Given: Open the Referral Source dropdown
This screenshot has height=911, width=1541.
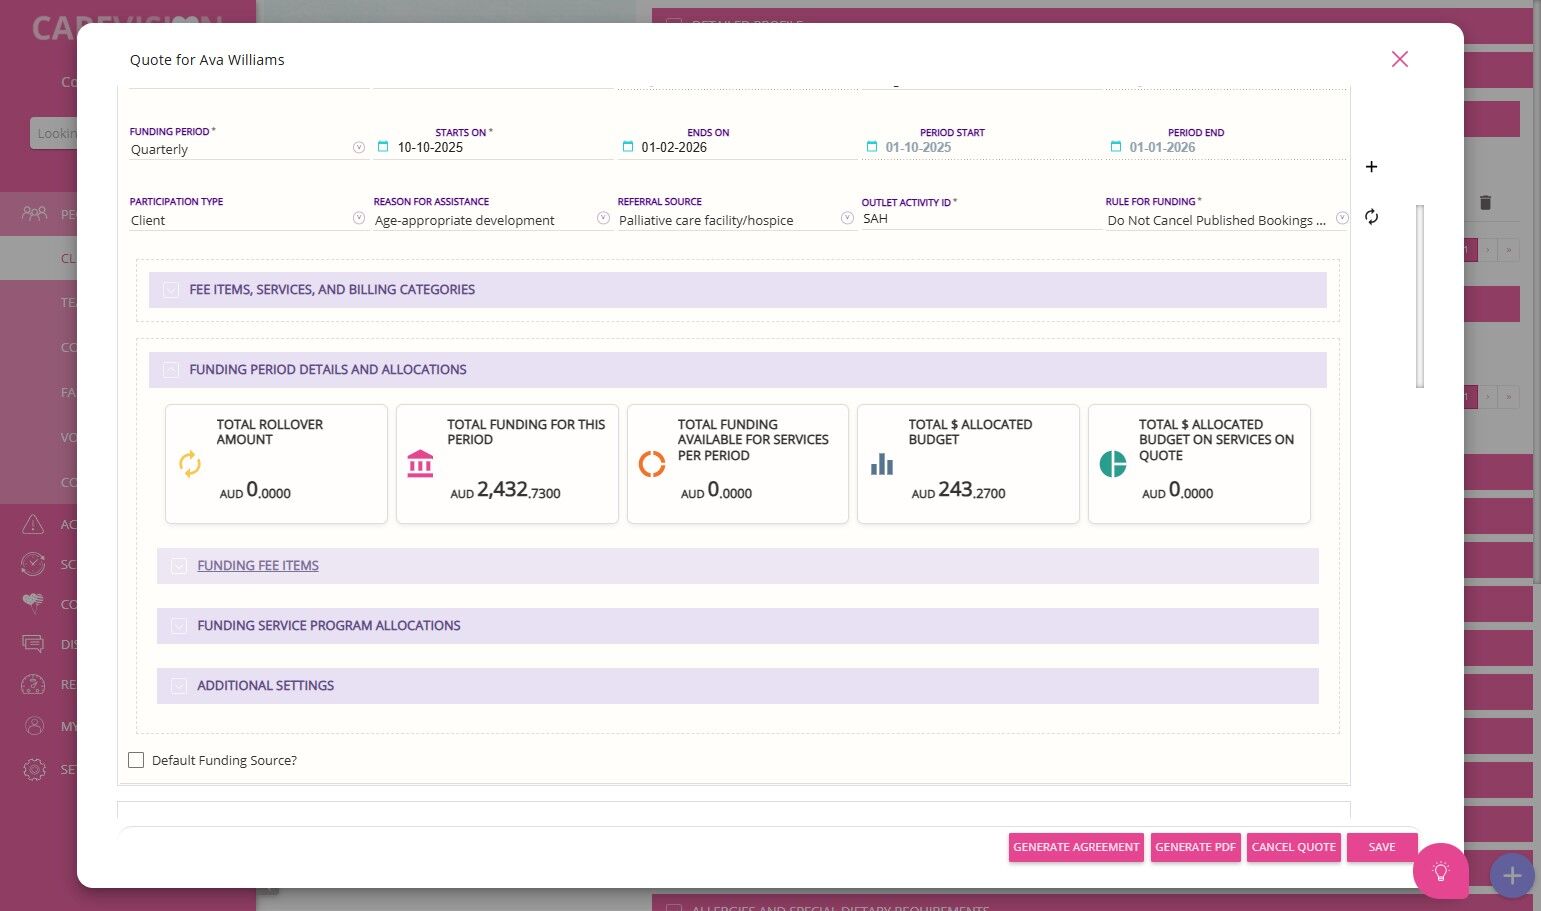Looking at the screenshot, I should [x=847, y=218].
